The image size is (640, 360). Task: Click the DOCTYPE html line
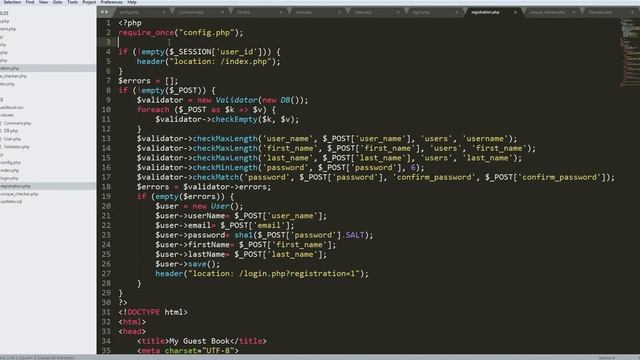point(153,312)
